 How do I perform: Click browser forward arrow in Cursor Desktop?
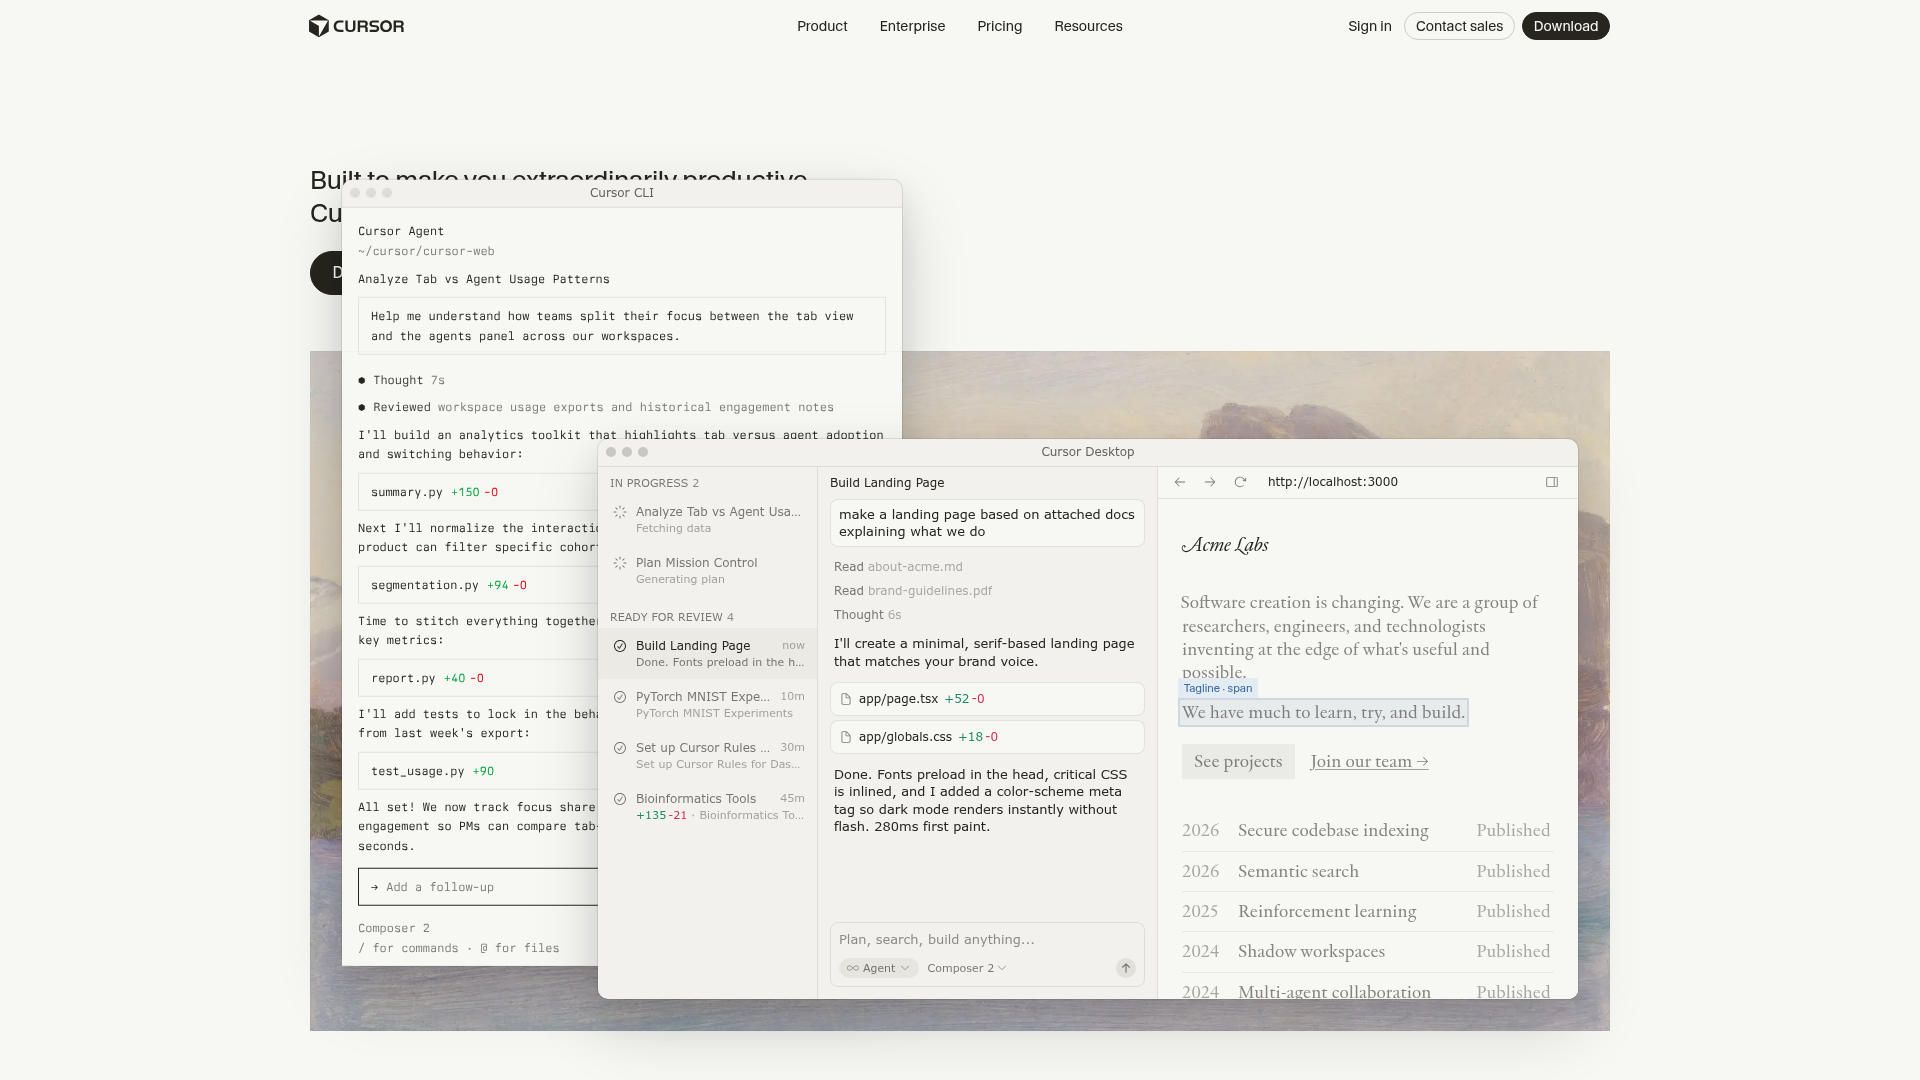1210,482
